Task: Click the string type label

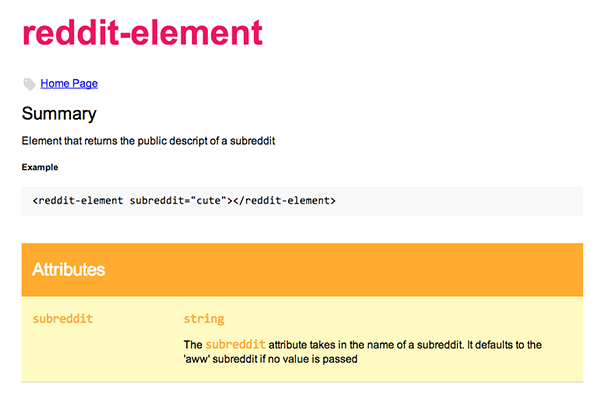Action: click(204, 319)
